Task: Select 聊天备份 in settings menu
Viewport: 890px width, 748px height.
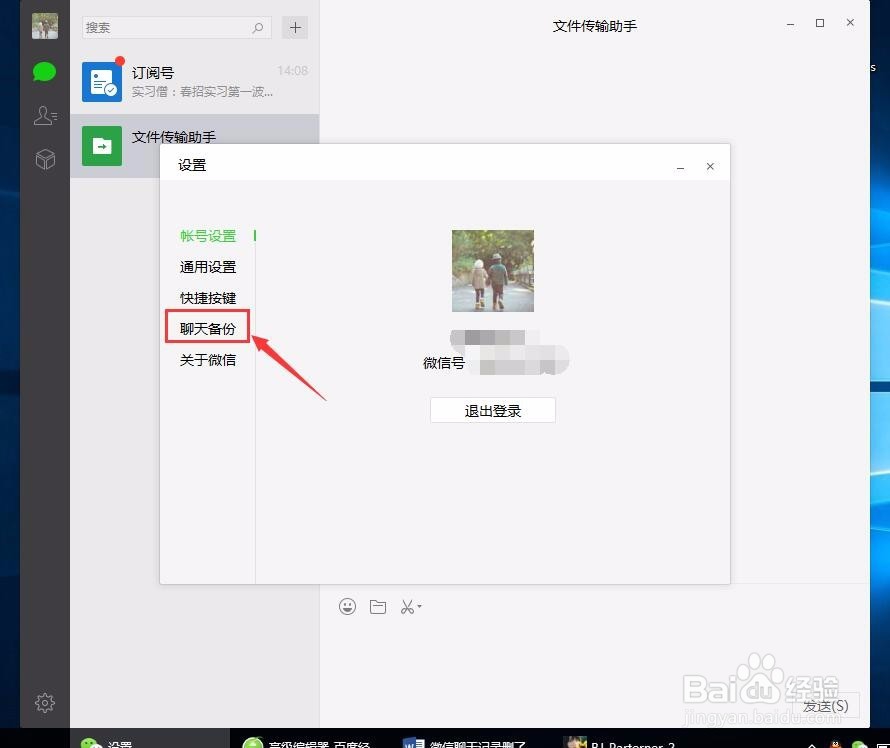Action: [x=208, y=329]
